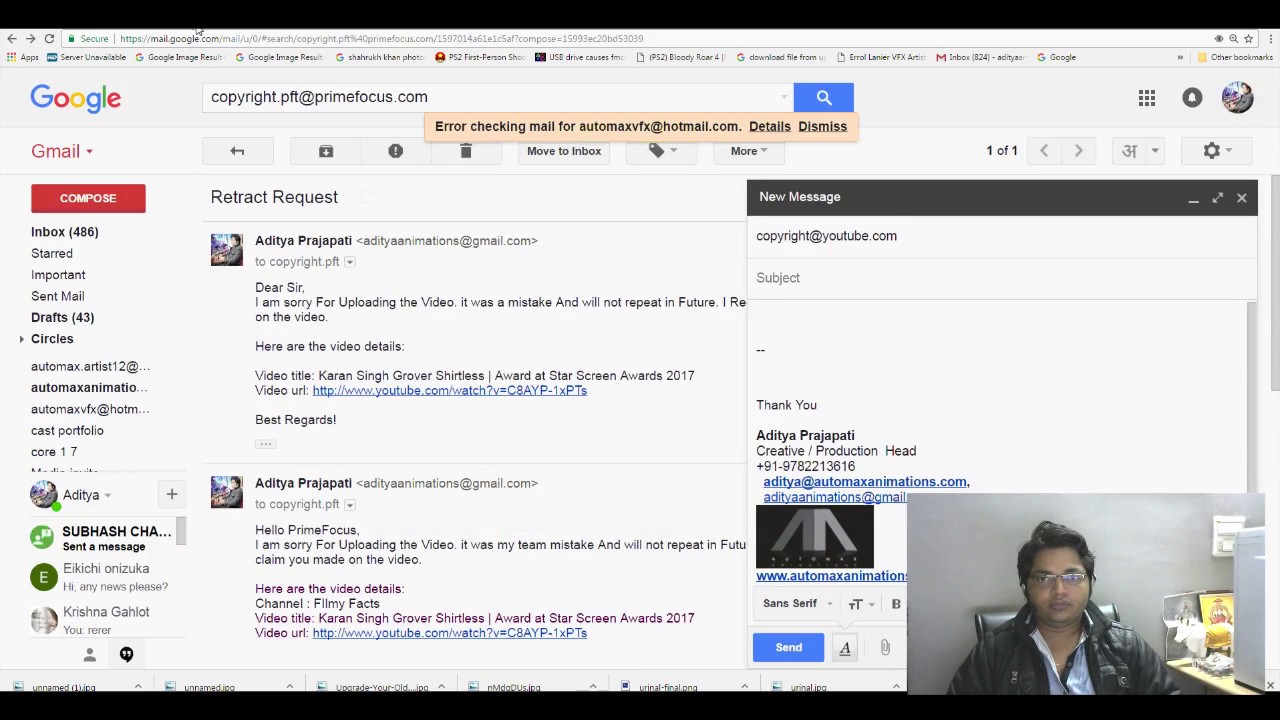
Task: Show trimmed content in first email
Action: click(x=265, y=443)
